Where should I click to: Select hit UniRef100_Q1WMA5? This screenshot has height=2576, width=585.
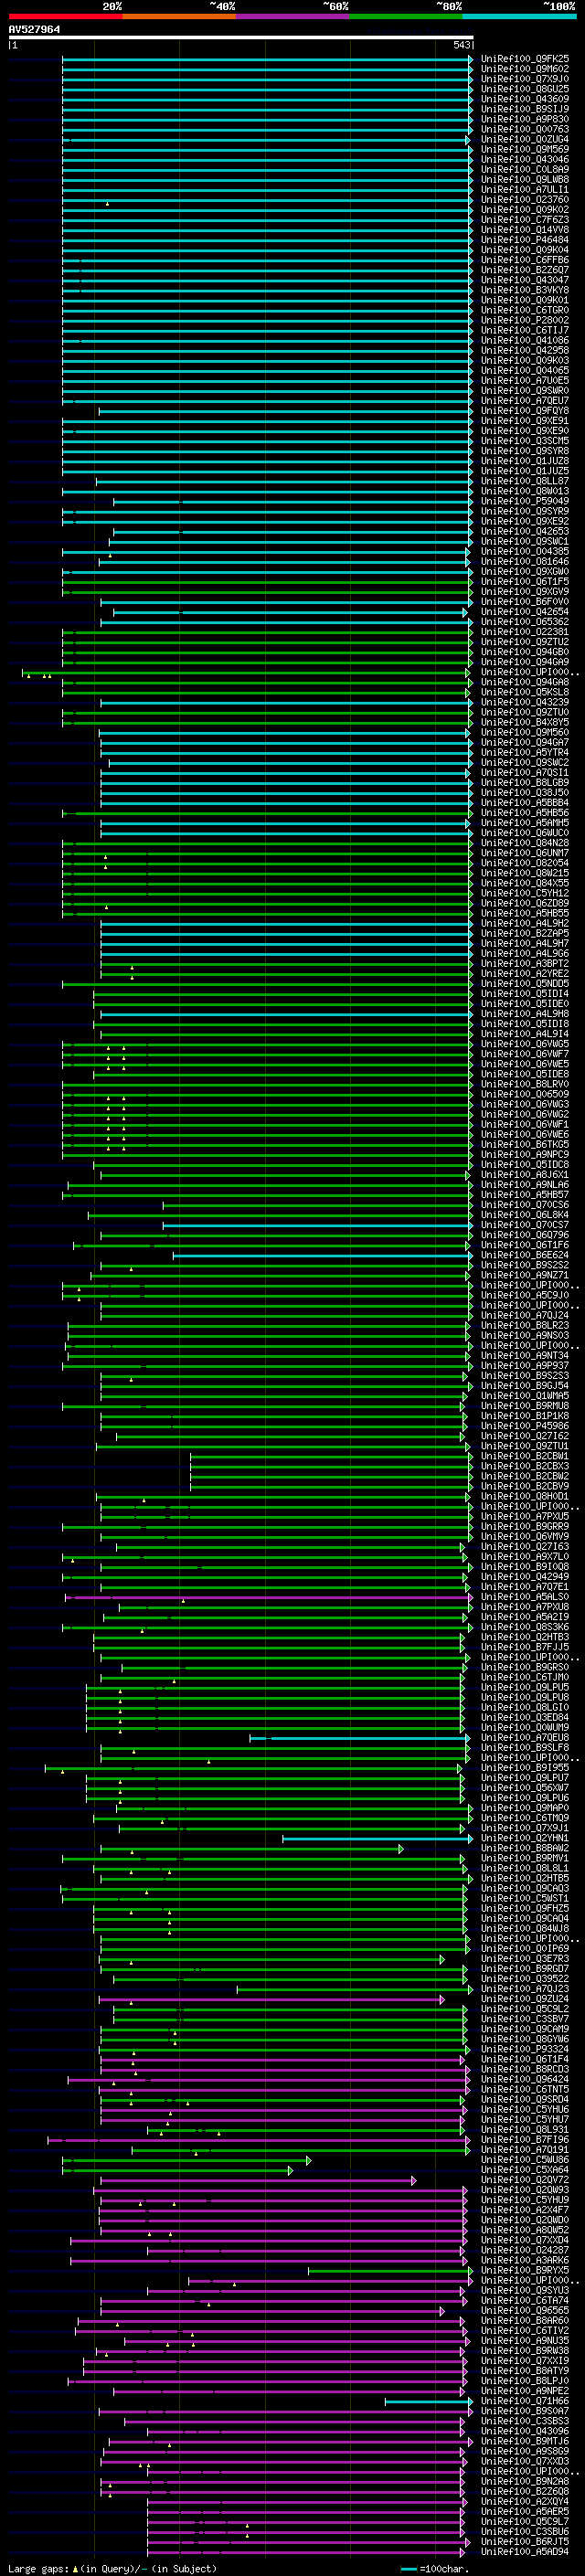pyautogui.click(x=525, y=1395)
